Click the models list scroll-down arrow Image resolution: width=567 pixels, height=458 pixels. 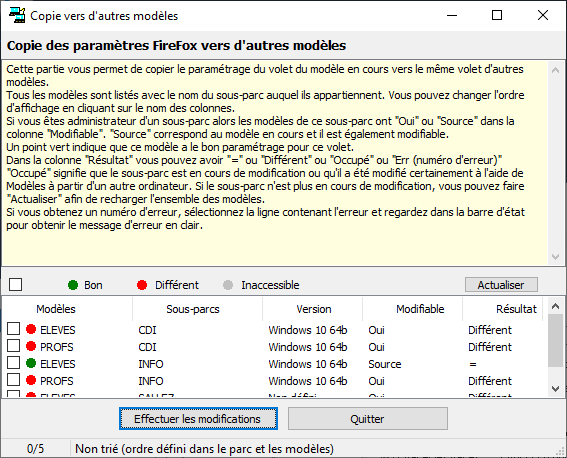[x=555, y=389]
